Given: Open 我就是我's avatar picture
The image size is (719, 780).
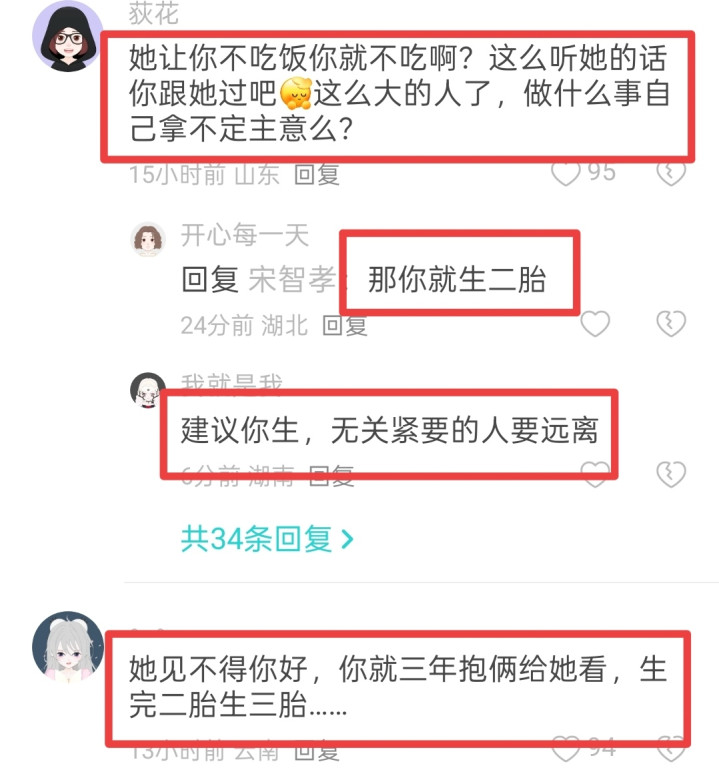Looking at the screenshot, I should pyautogui.click(x=147, y=390).
